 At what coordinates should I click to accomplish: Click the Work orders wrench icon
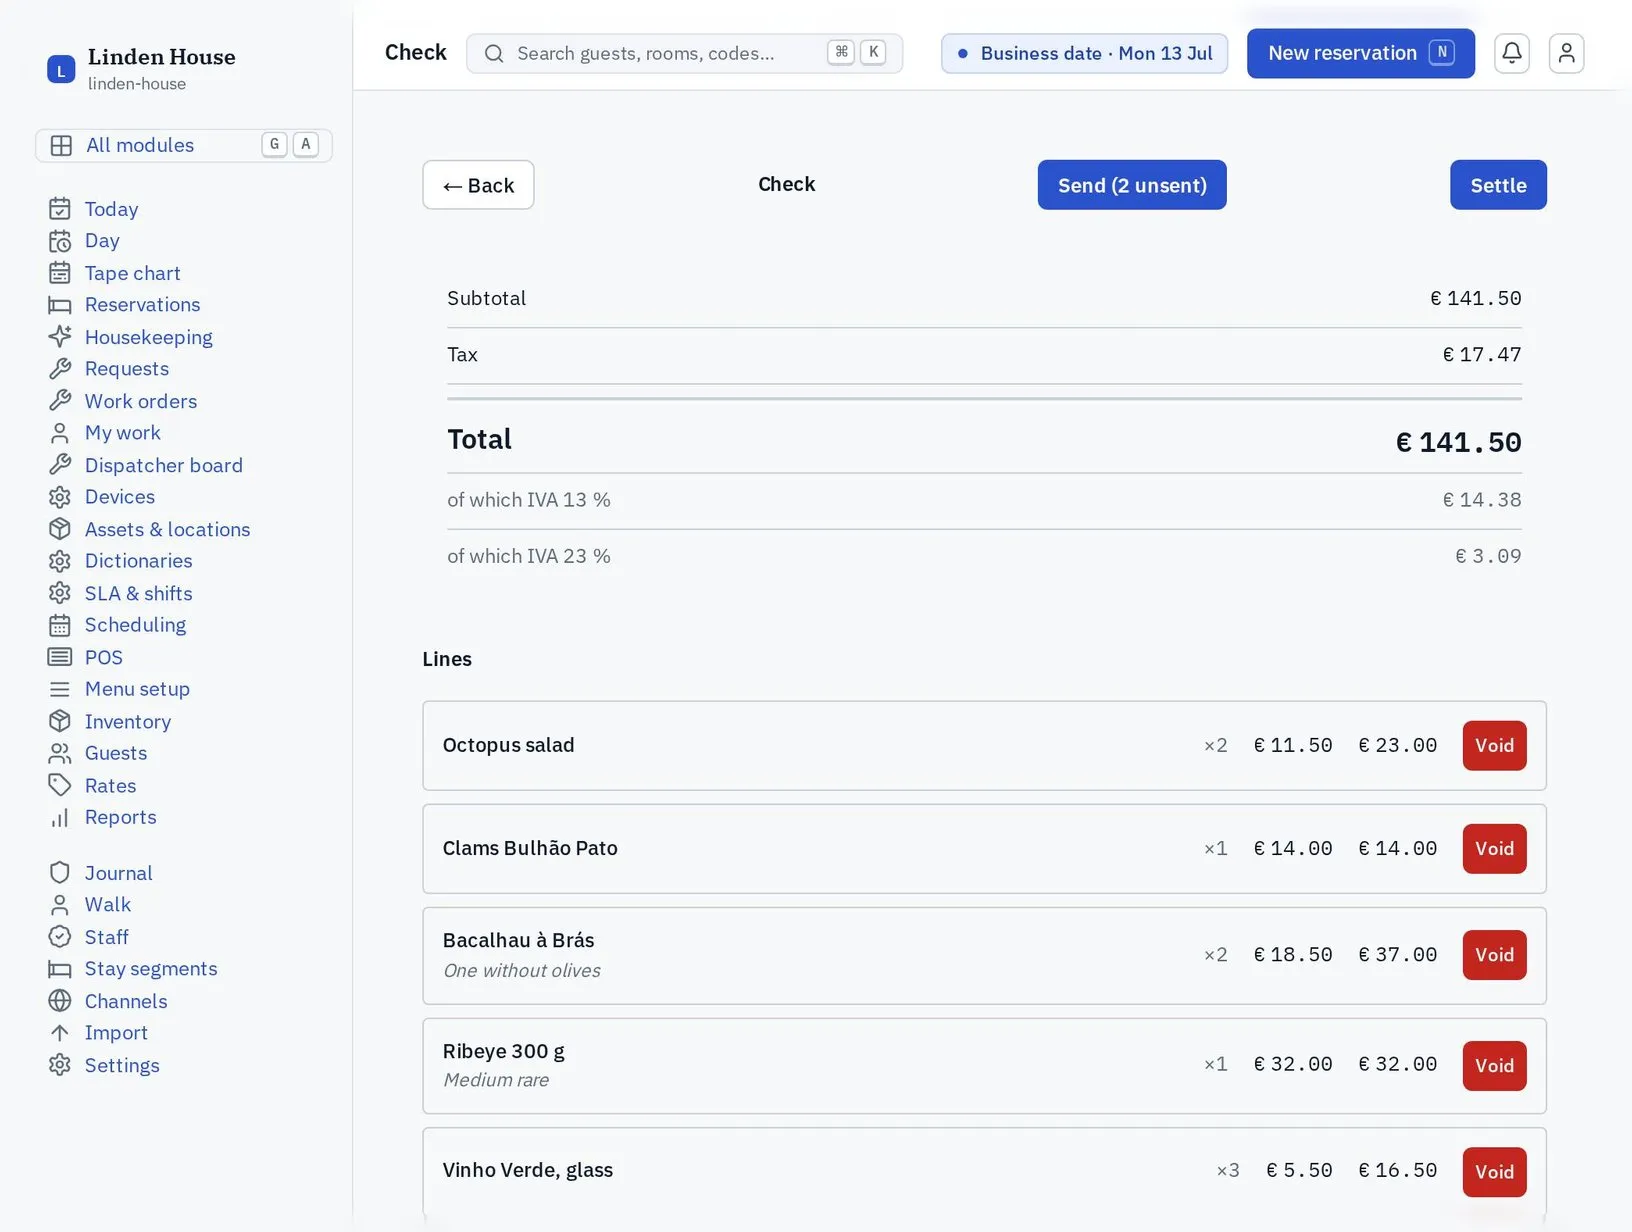click(60, 401)
